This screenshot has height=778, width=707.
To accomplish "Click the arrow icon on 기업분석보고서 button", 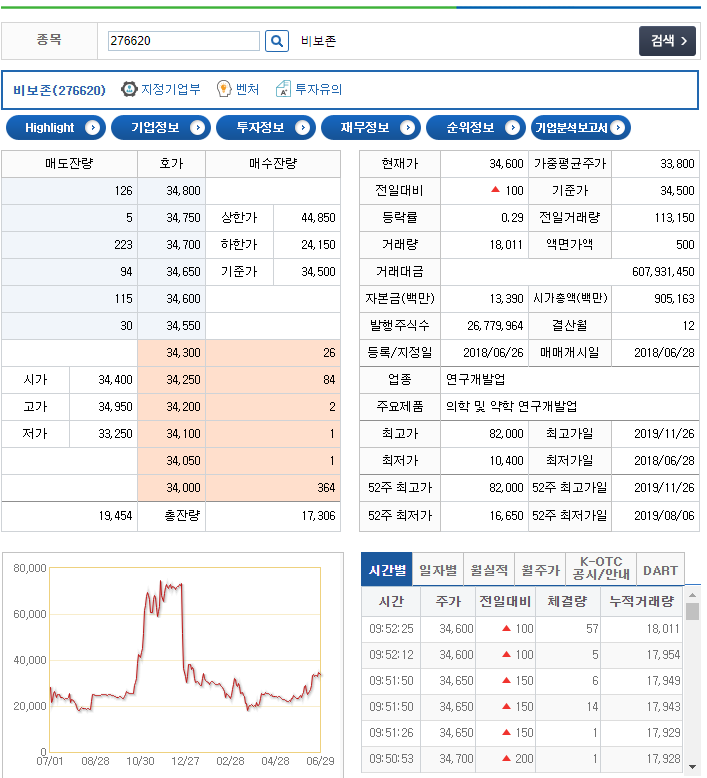I will click(618, 128).
